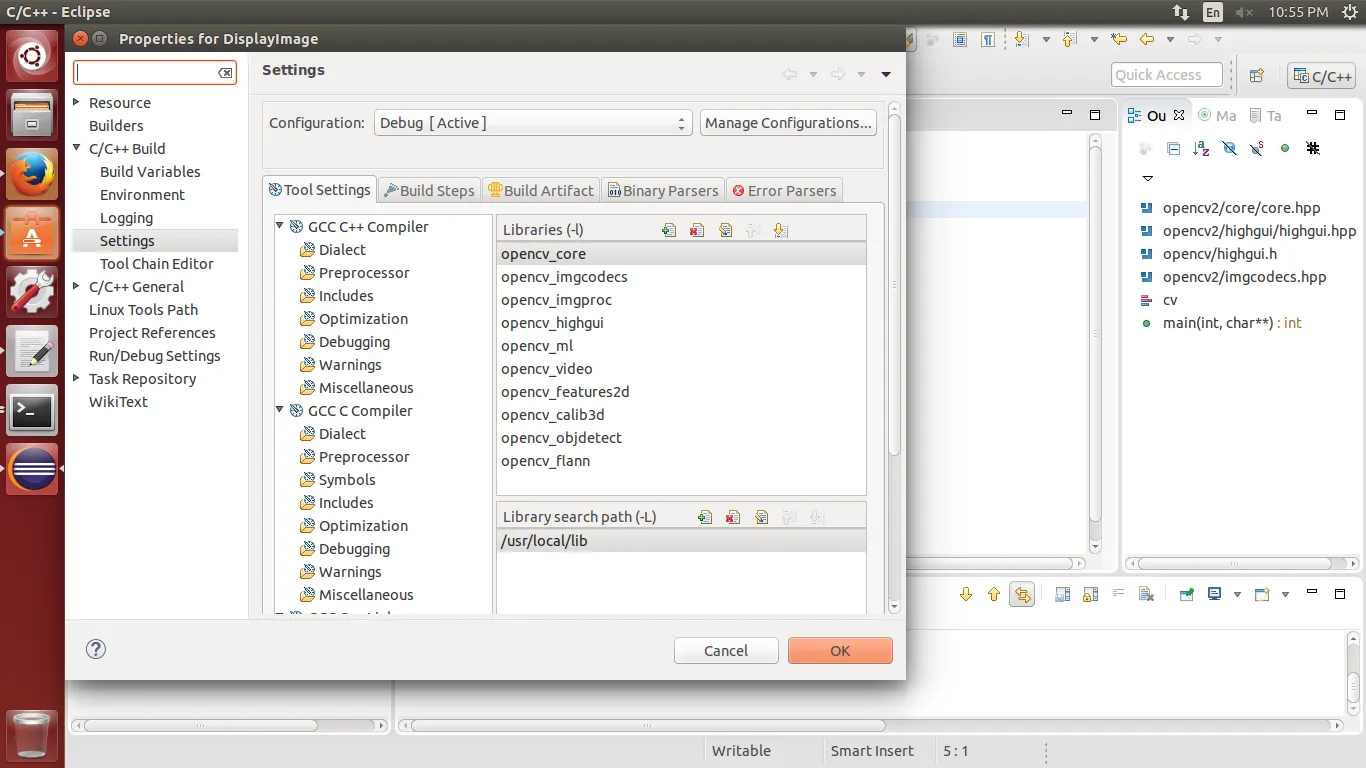Toggle scroll lock in the console toolbar
Screen dimensions: 1366x768
(1091, 594)
